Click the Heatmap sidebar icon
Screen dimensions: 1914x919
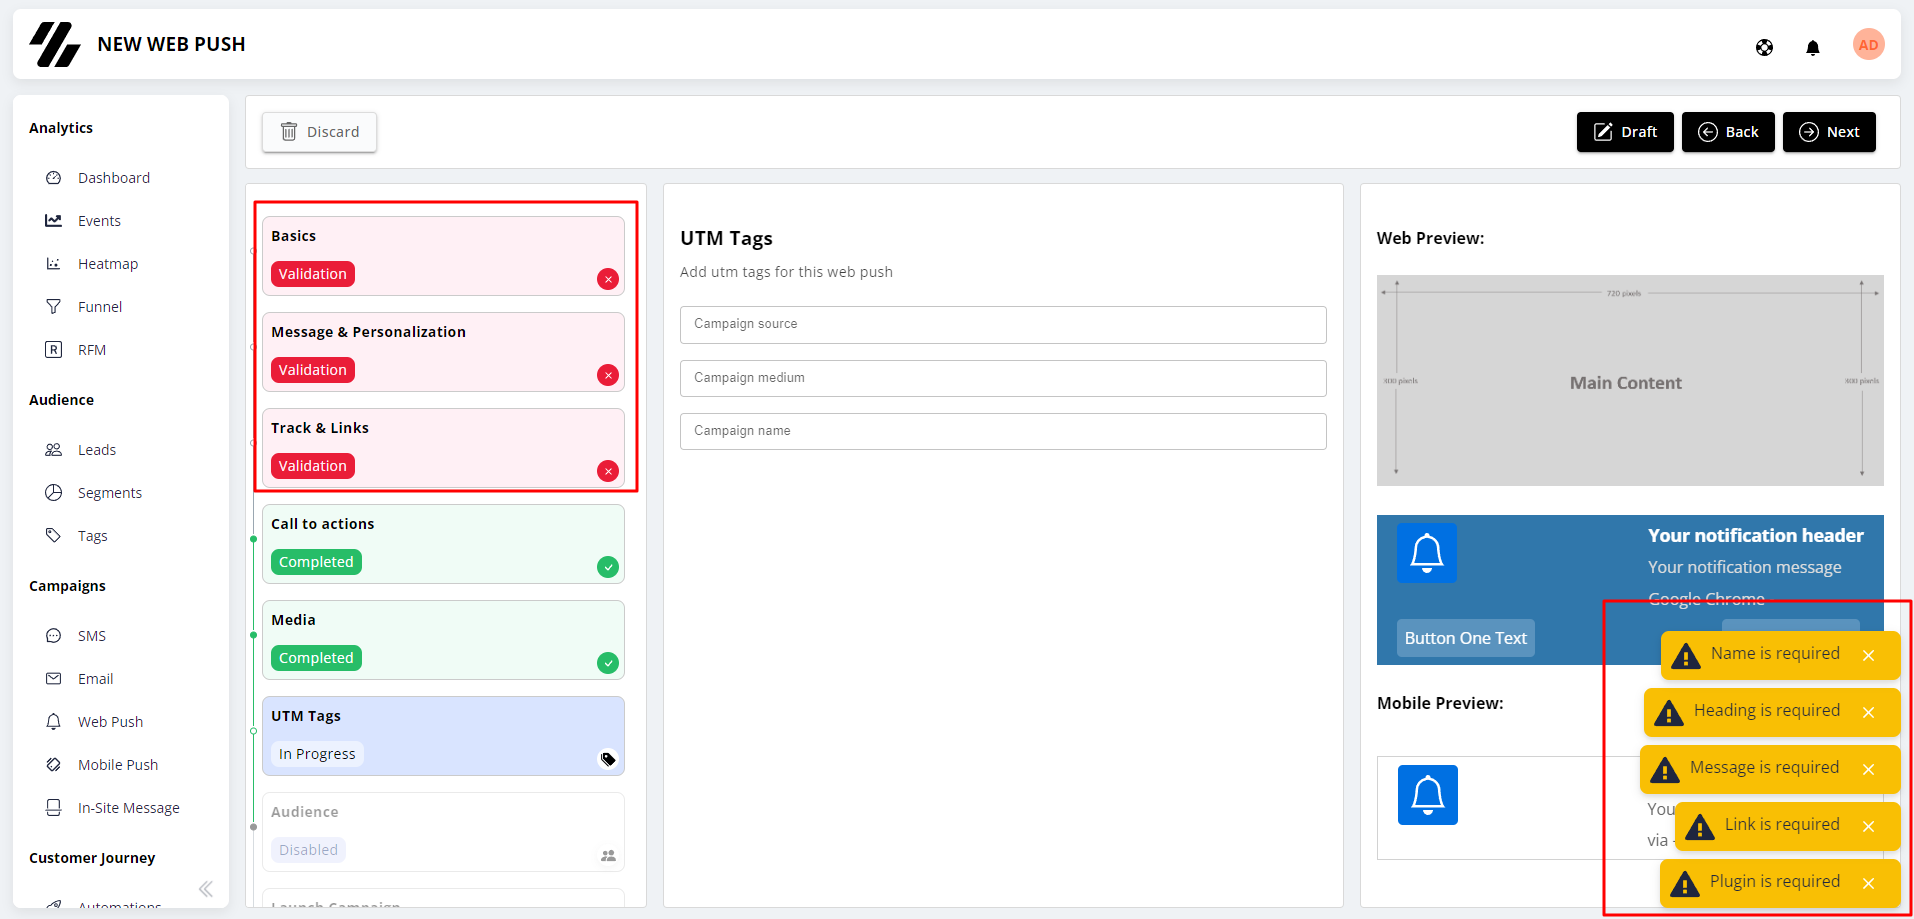pos(54,264)
